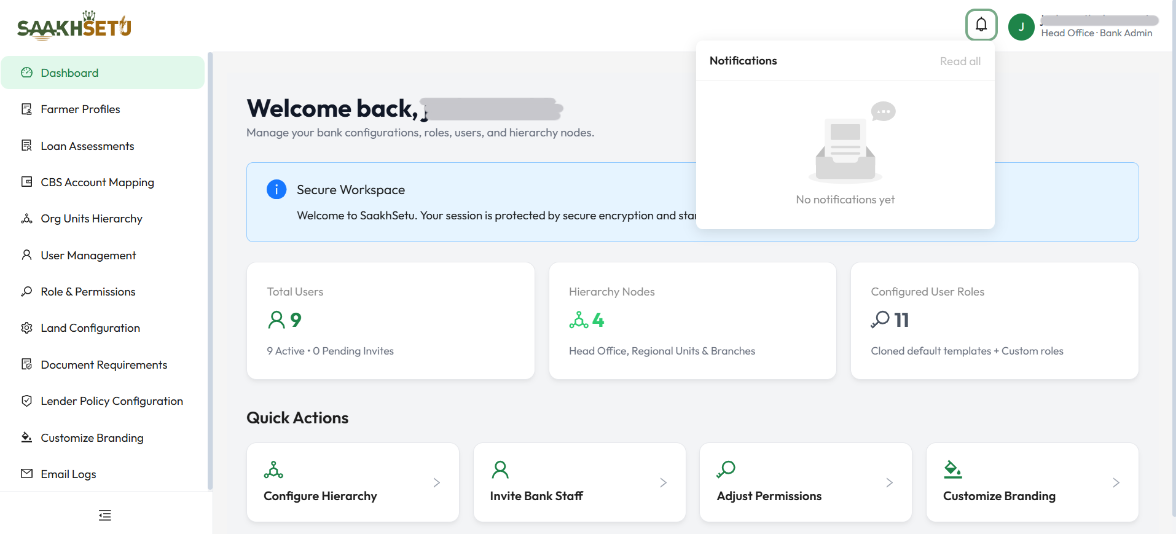1176x534 pixels.
Task: Click the Farmer Profiles sidebar icon
Action: pos(27,110)
